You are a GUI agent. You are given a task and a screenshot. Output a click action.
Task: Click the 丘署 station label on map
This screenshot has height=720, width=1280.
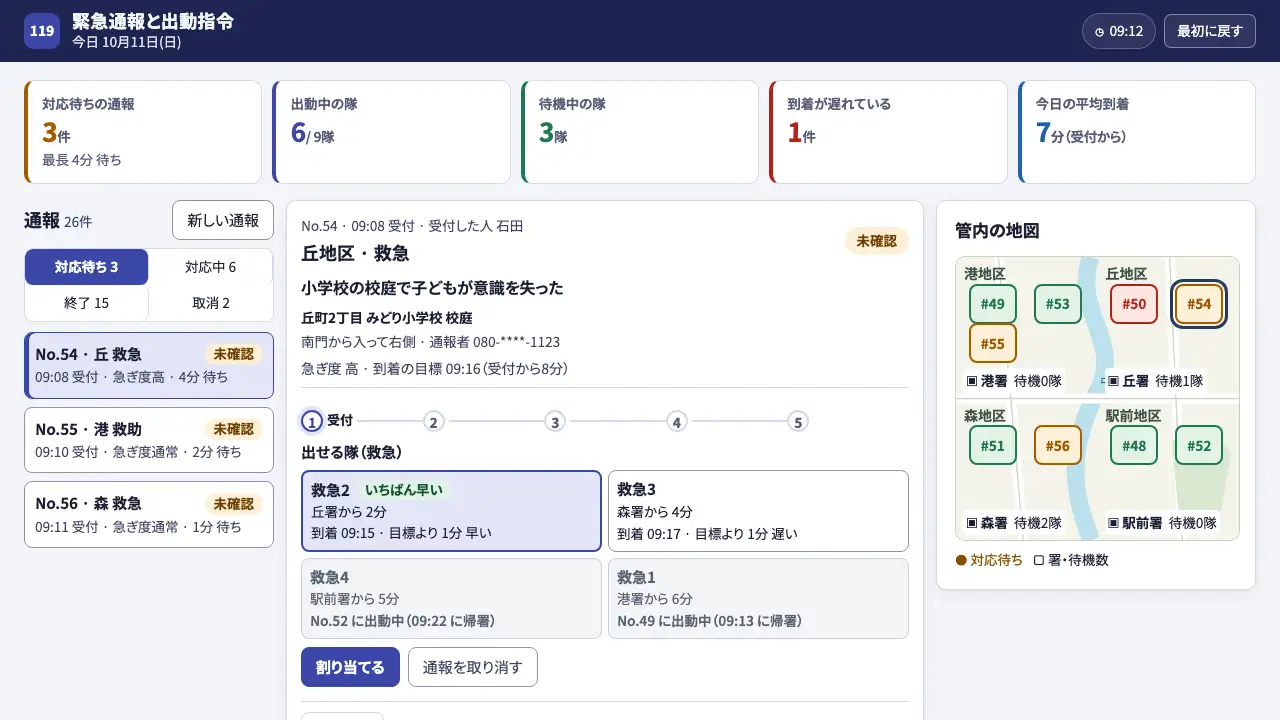pos(1156,381)
